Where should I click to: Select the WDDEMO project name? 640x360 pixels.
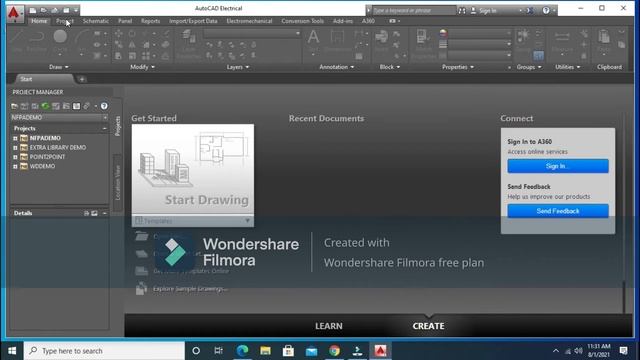pos(42,167)
